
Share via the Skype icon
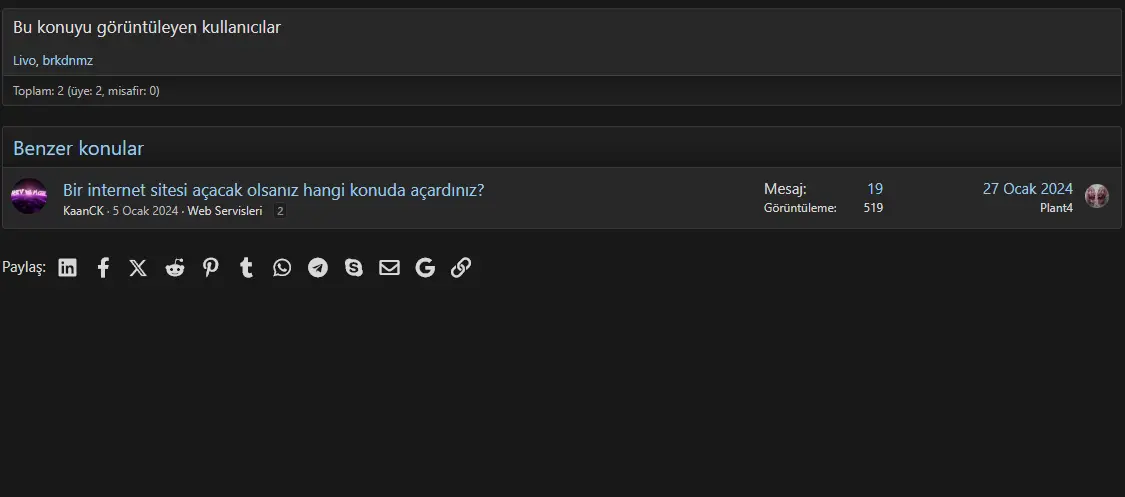point(354,268)
